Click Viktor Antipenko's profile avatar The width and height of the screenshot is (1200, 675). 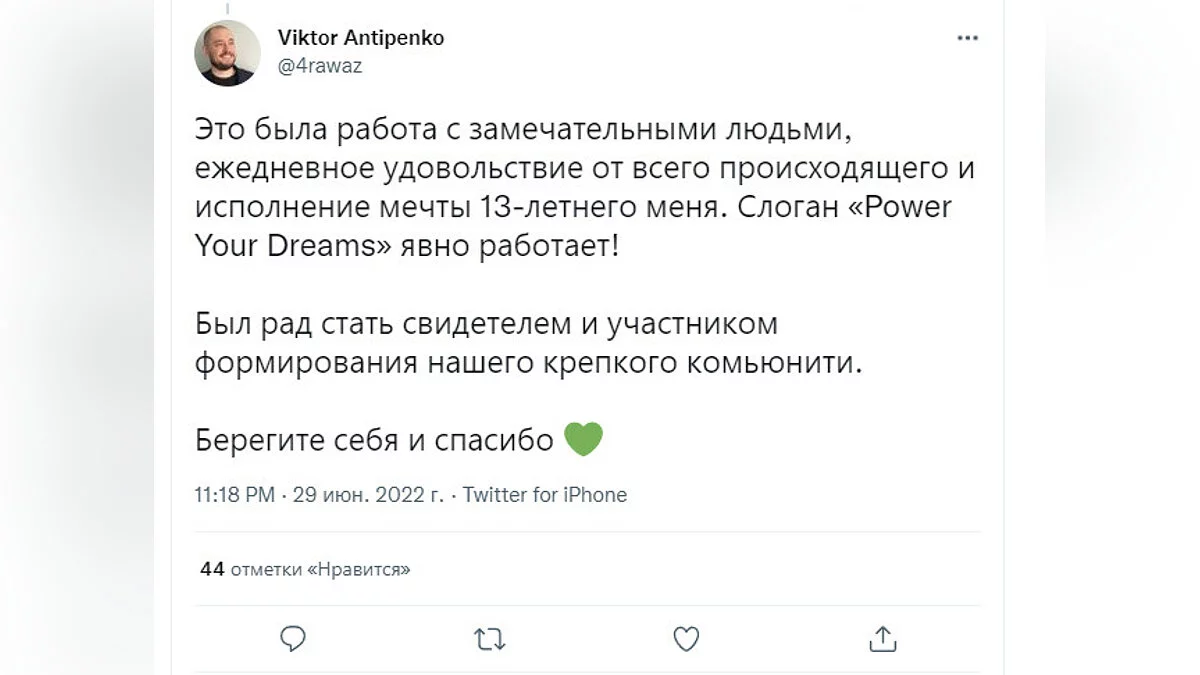pyautogui.click(x=227, y=53)
